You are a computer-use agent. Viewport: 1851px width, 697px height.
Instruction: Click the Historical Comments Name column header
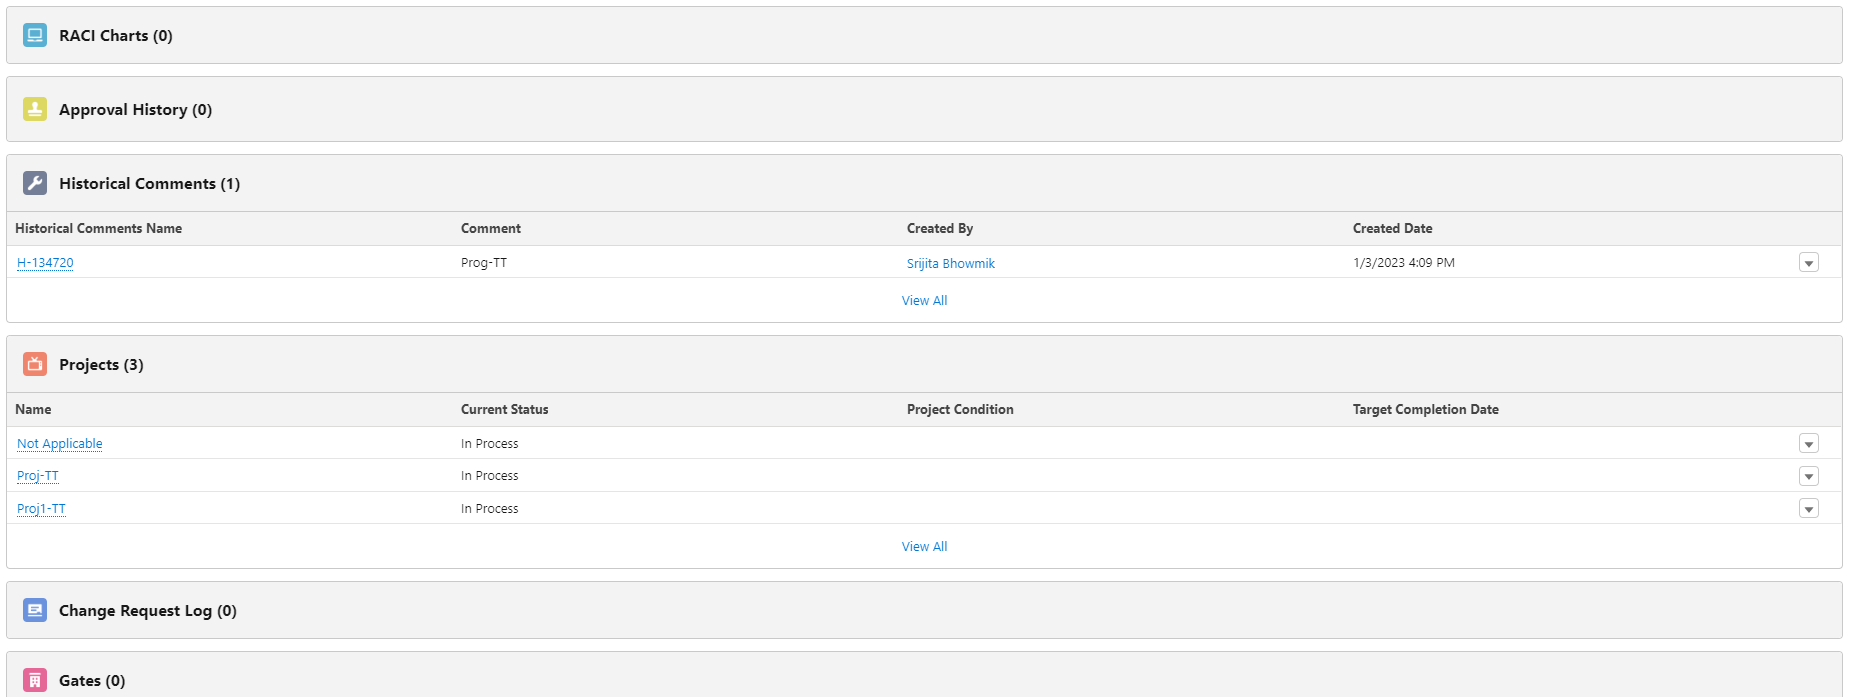coord(98,228)
